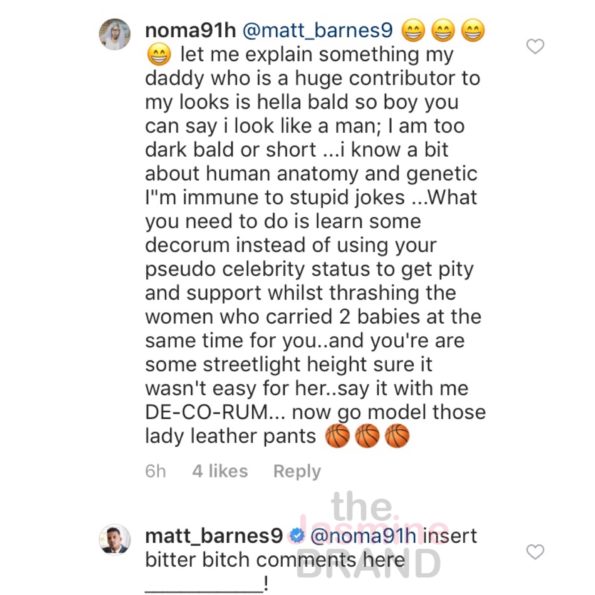Click the first grinning emoji after @matt_barnes9
Image resolution: width=595 pixels, height=595 pixels.
(413, 31)
